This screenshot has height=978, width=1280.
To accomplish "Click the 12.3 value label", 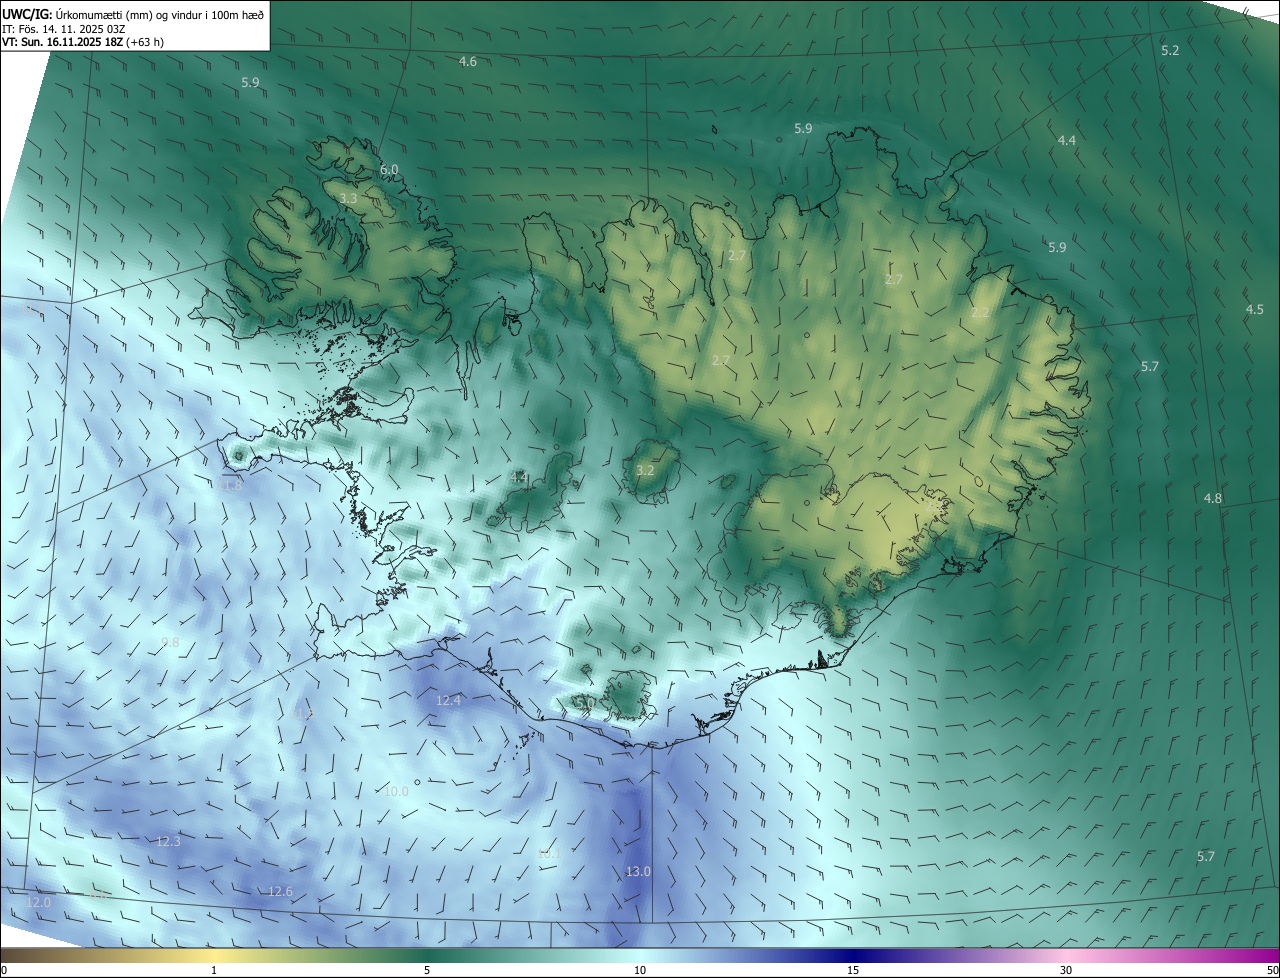I will (168, 842).
